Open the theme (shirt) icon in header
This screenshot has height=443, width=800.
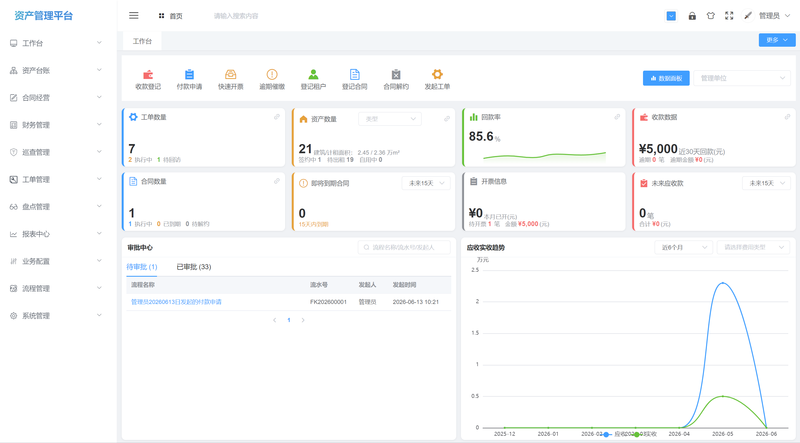tap(710, 16)
